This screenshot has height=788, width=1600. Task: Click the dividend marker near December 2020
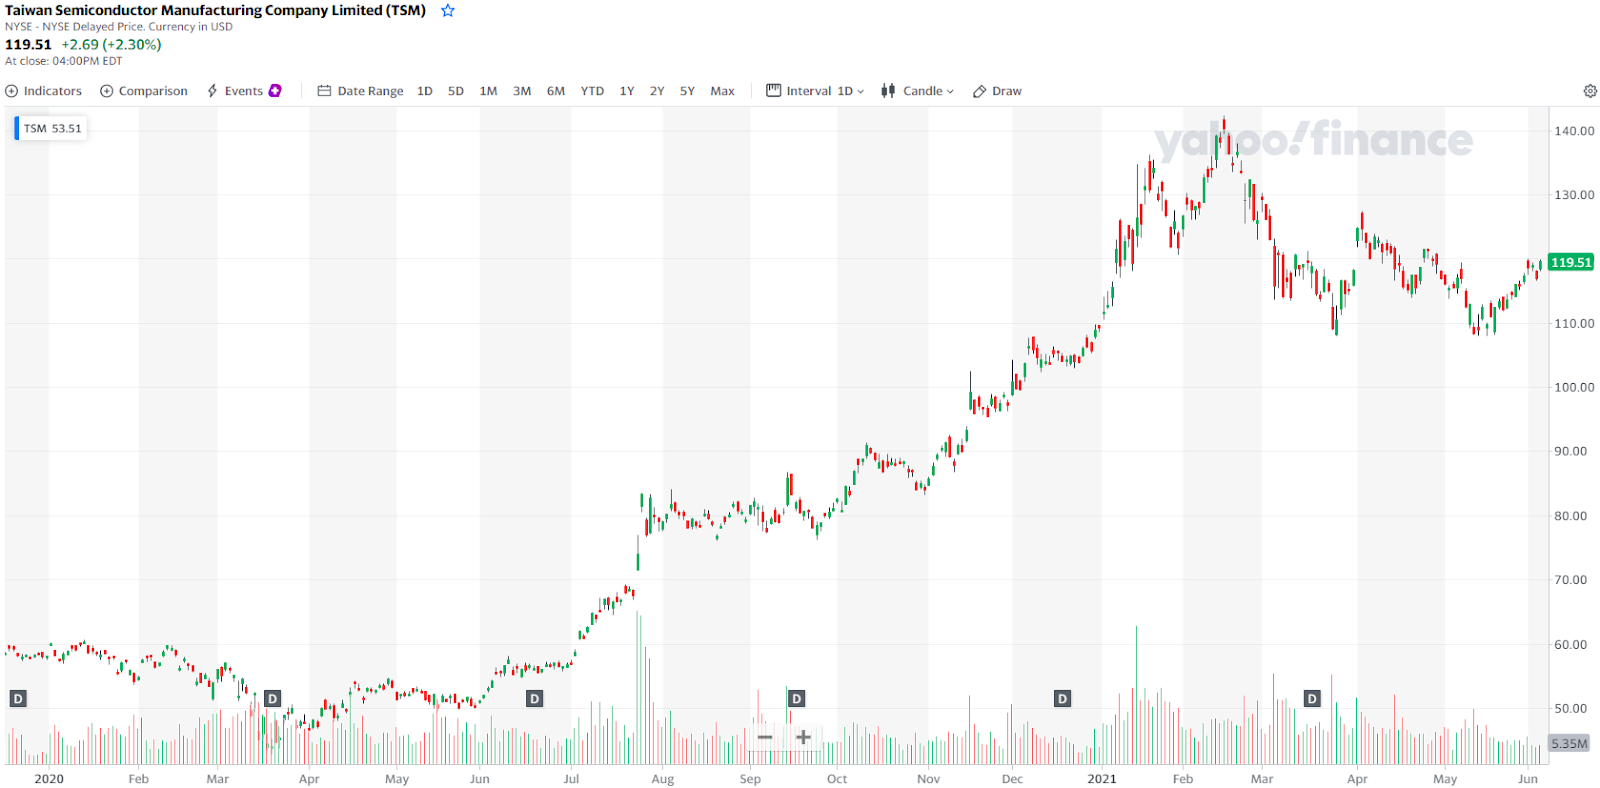pyautogui.click(x=1063, y=699)
